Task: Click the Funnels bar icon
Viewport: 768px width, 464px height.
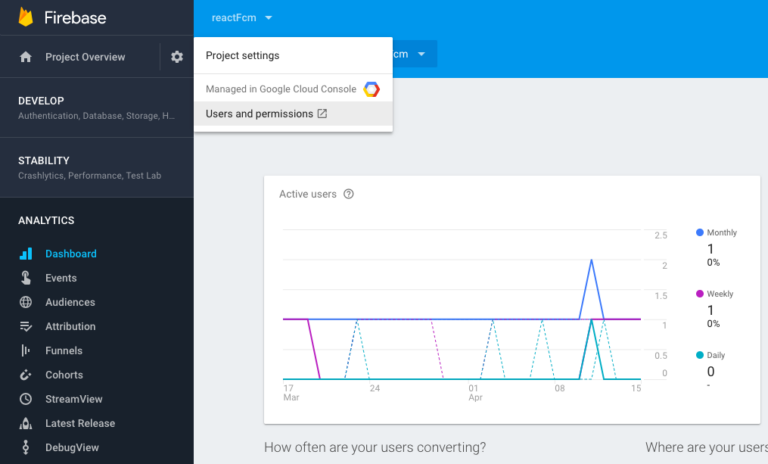Action: point(26,351)
